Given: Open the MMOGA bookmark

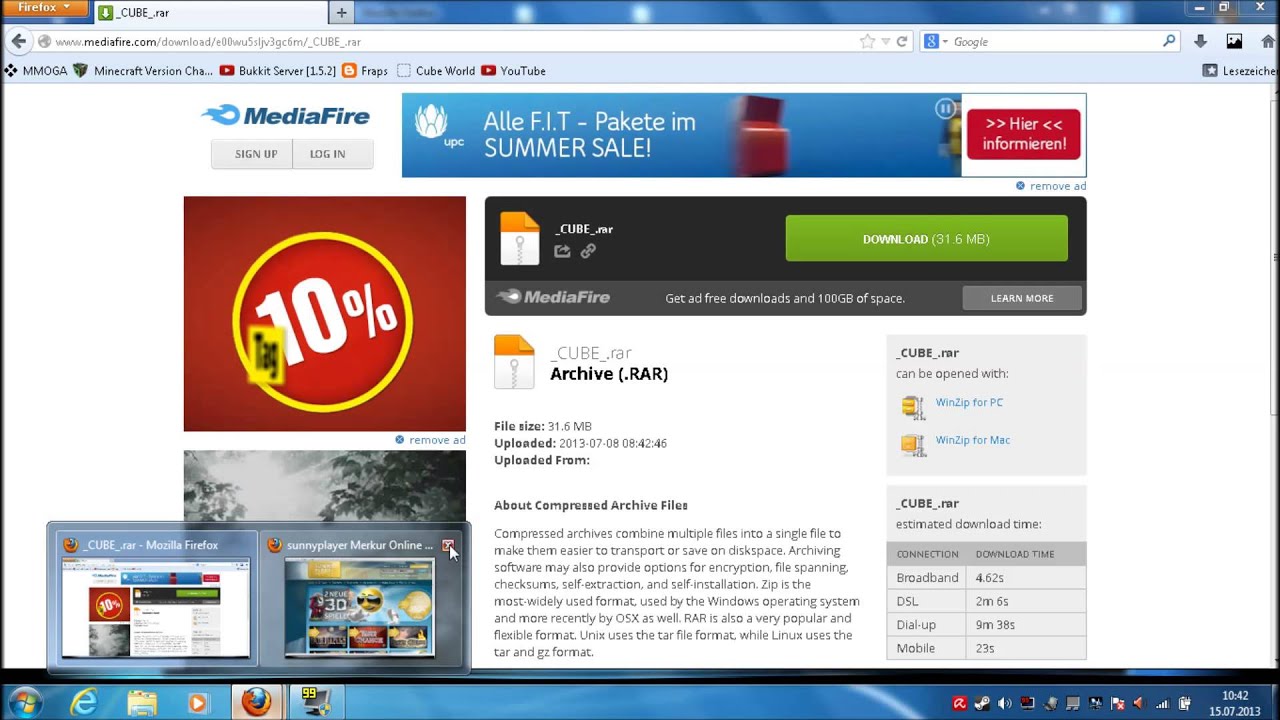Looking at the screenshot, I should point(37,71).
